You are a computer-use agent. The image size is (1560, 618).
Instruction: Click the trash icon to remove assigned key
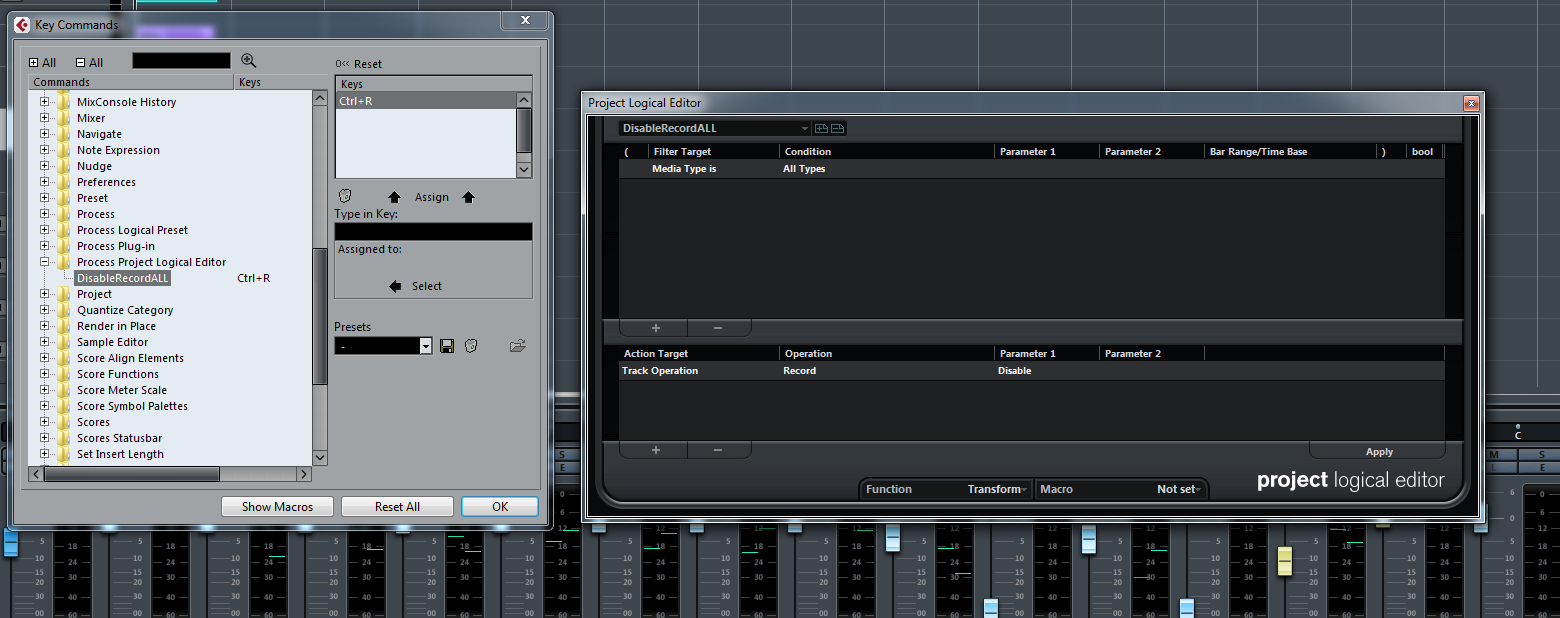tap(345, 196)
